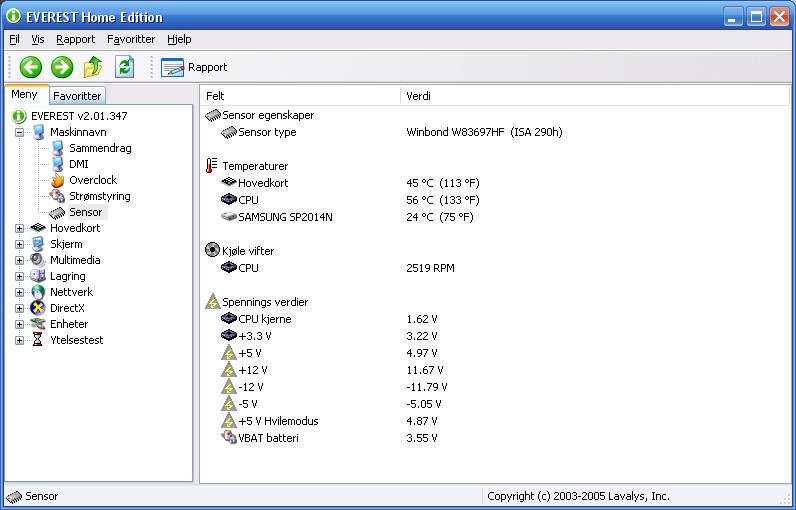Click Sensor label in status bar
This screenshot has width=796, height=510.
click(x=42, y=496)
